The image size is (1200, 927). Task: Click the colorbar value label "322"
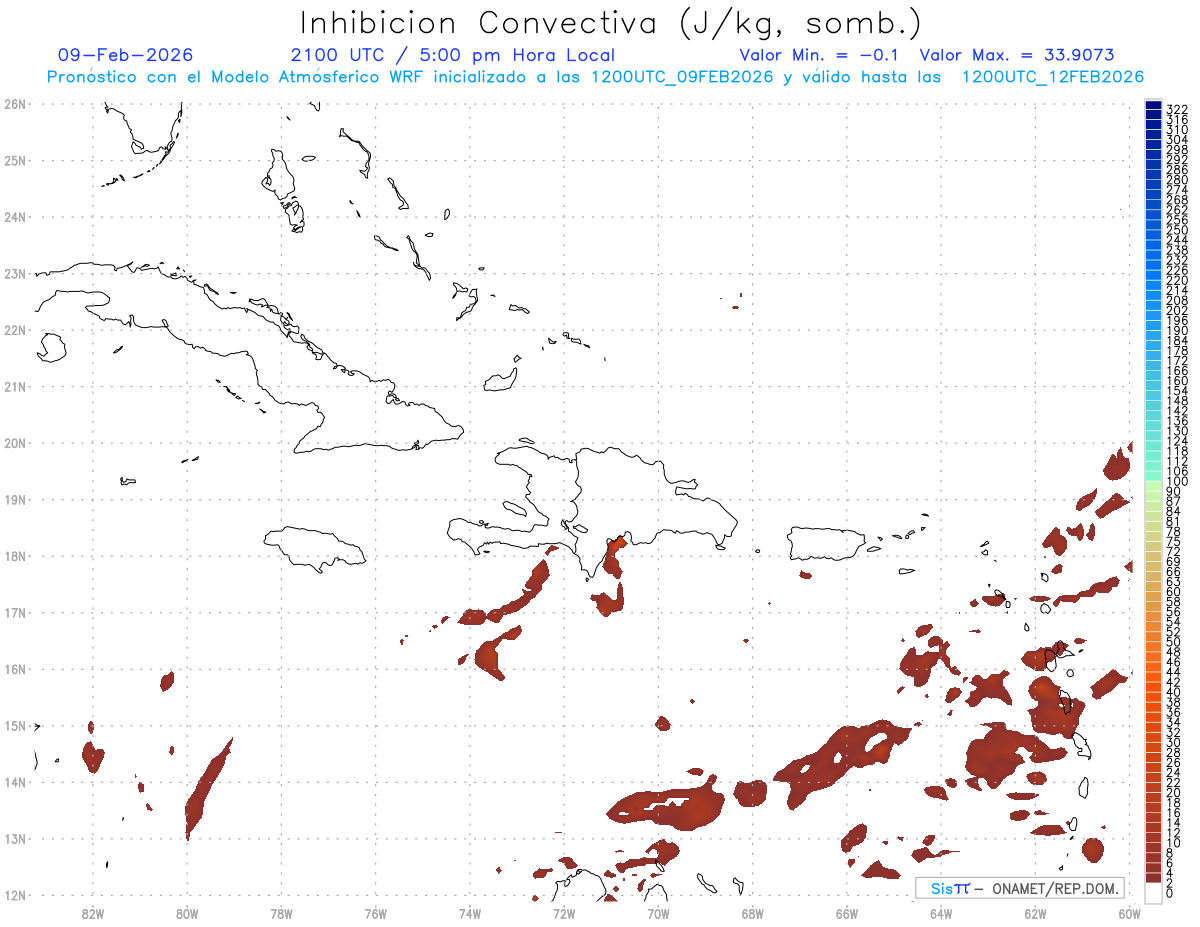(1177, 108)
